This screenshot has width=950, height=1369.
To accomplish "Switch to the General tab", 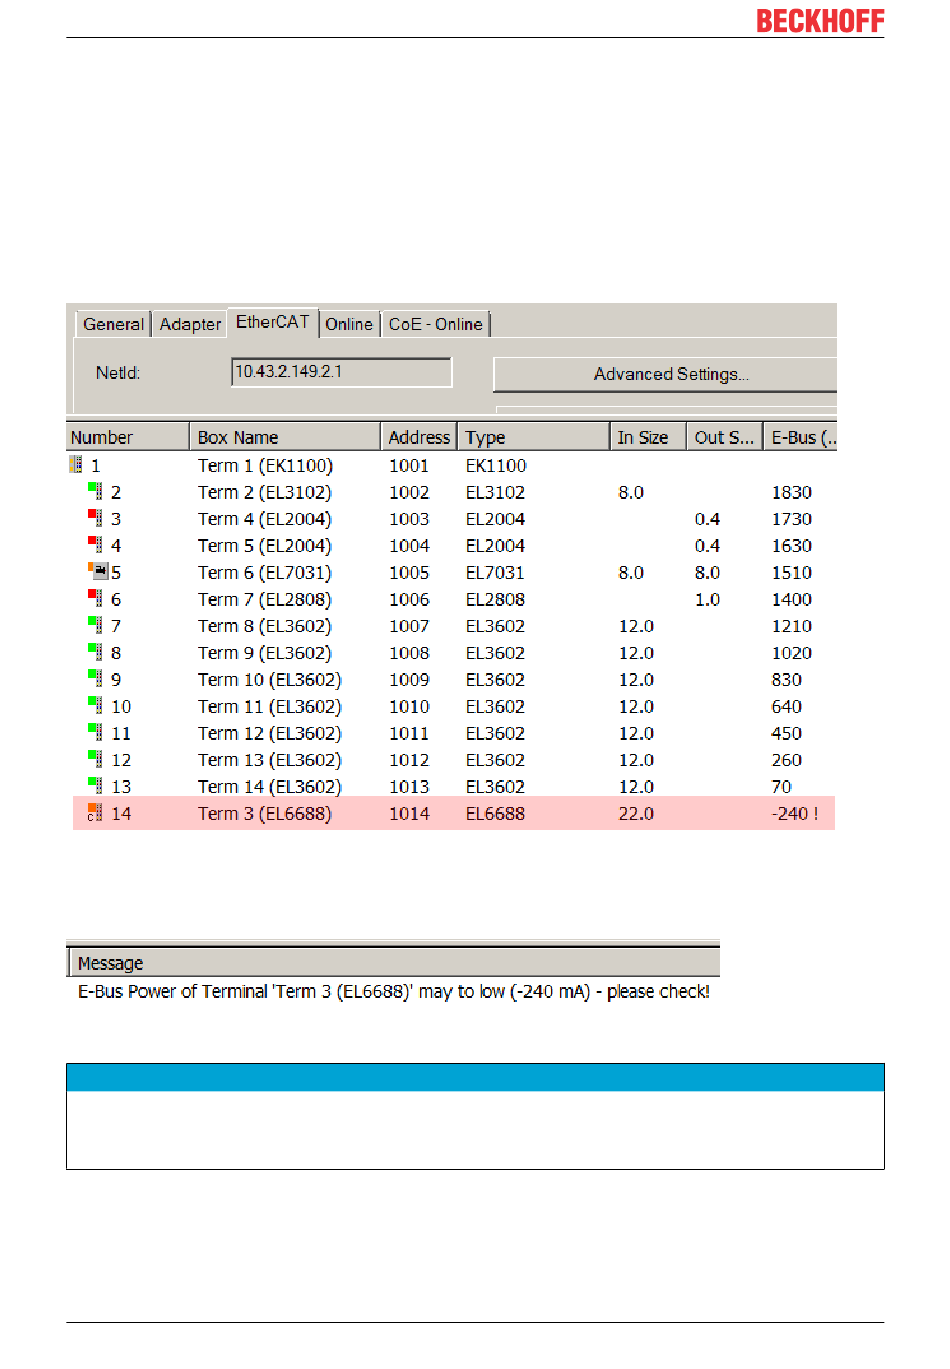I will tap(113, 324).
